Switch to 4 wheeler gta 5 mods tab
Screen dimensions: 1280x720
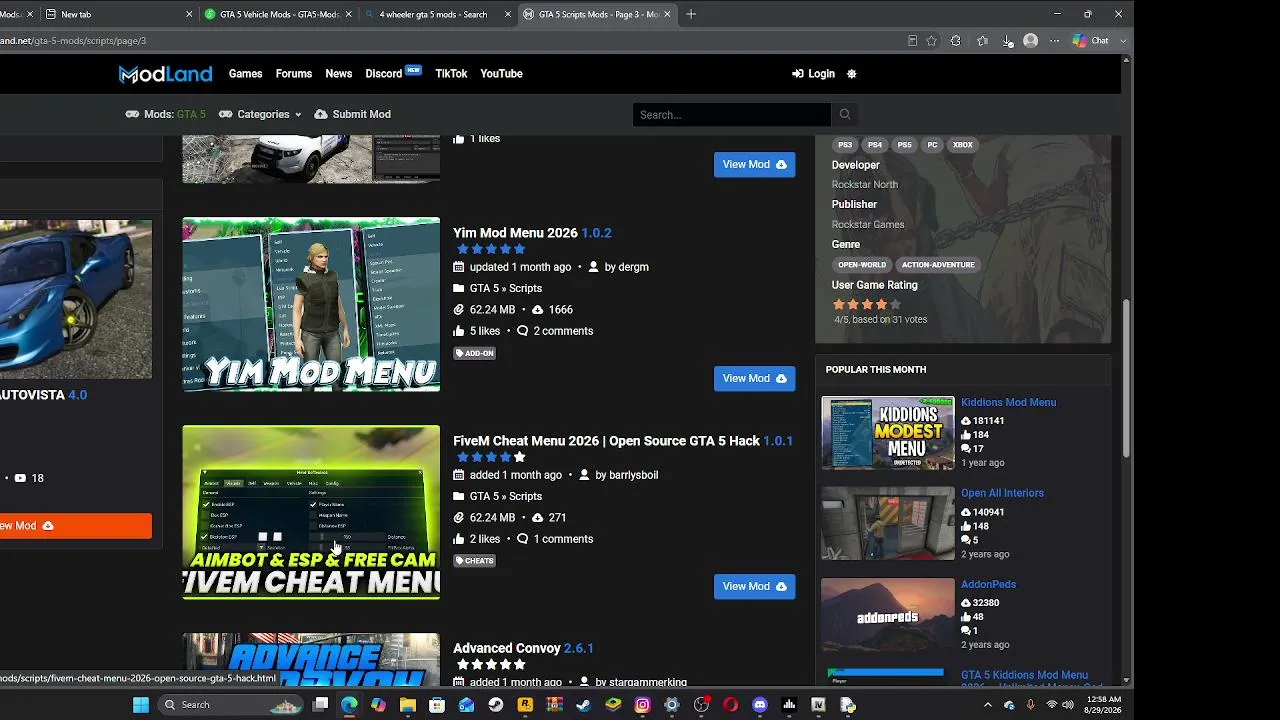coord(437,14)
